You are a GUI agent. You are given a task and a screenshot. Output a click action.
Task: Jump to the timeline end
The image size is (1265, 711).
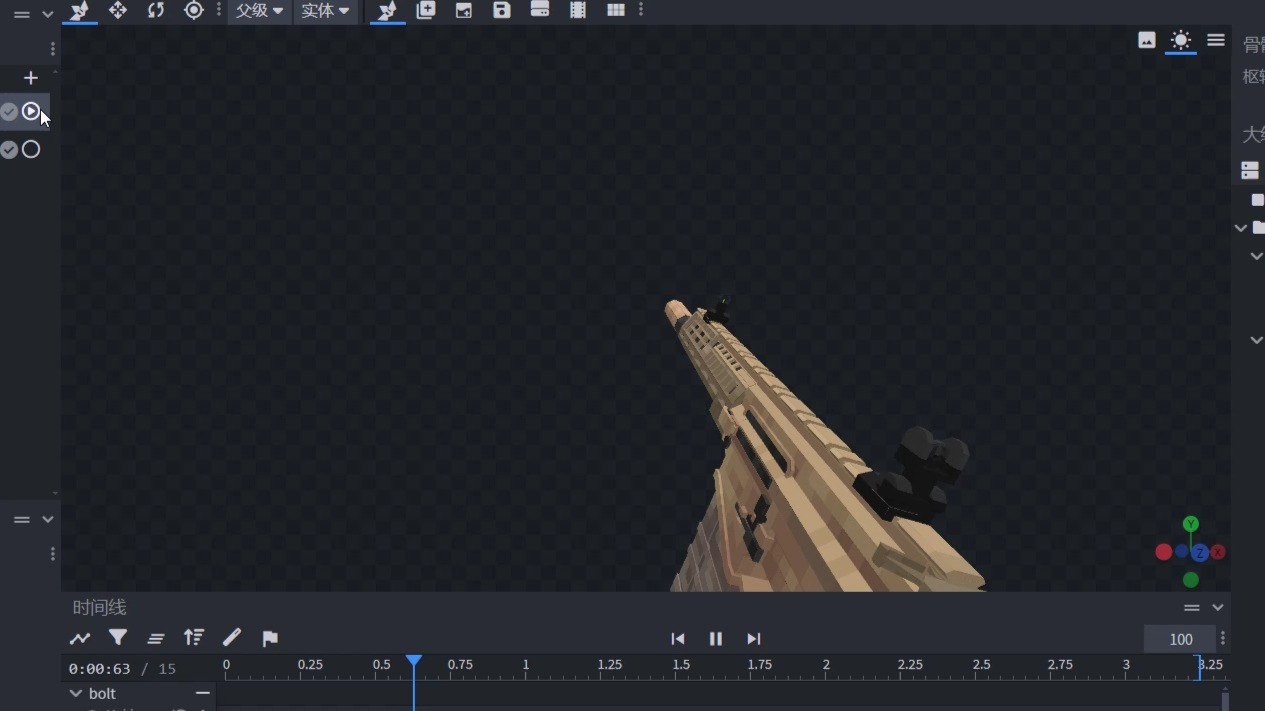754,638
